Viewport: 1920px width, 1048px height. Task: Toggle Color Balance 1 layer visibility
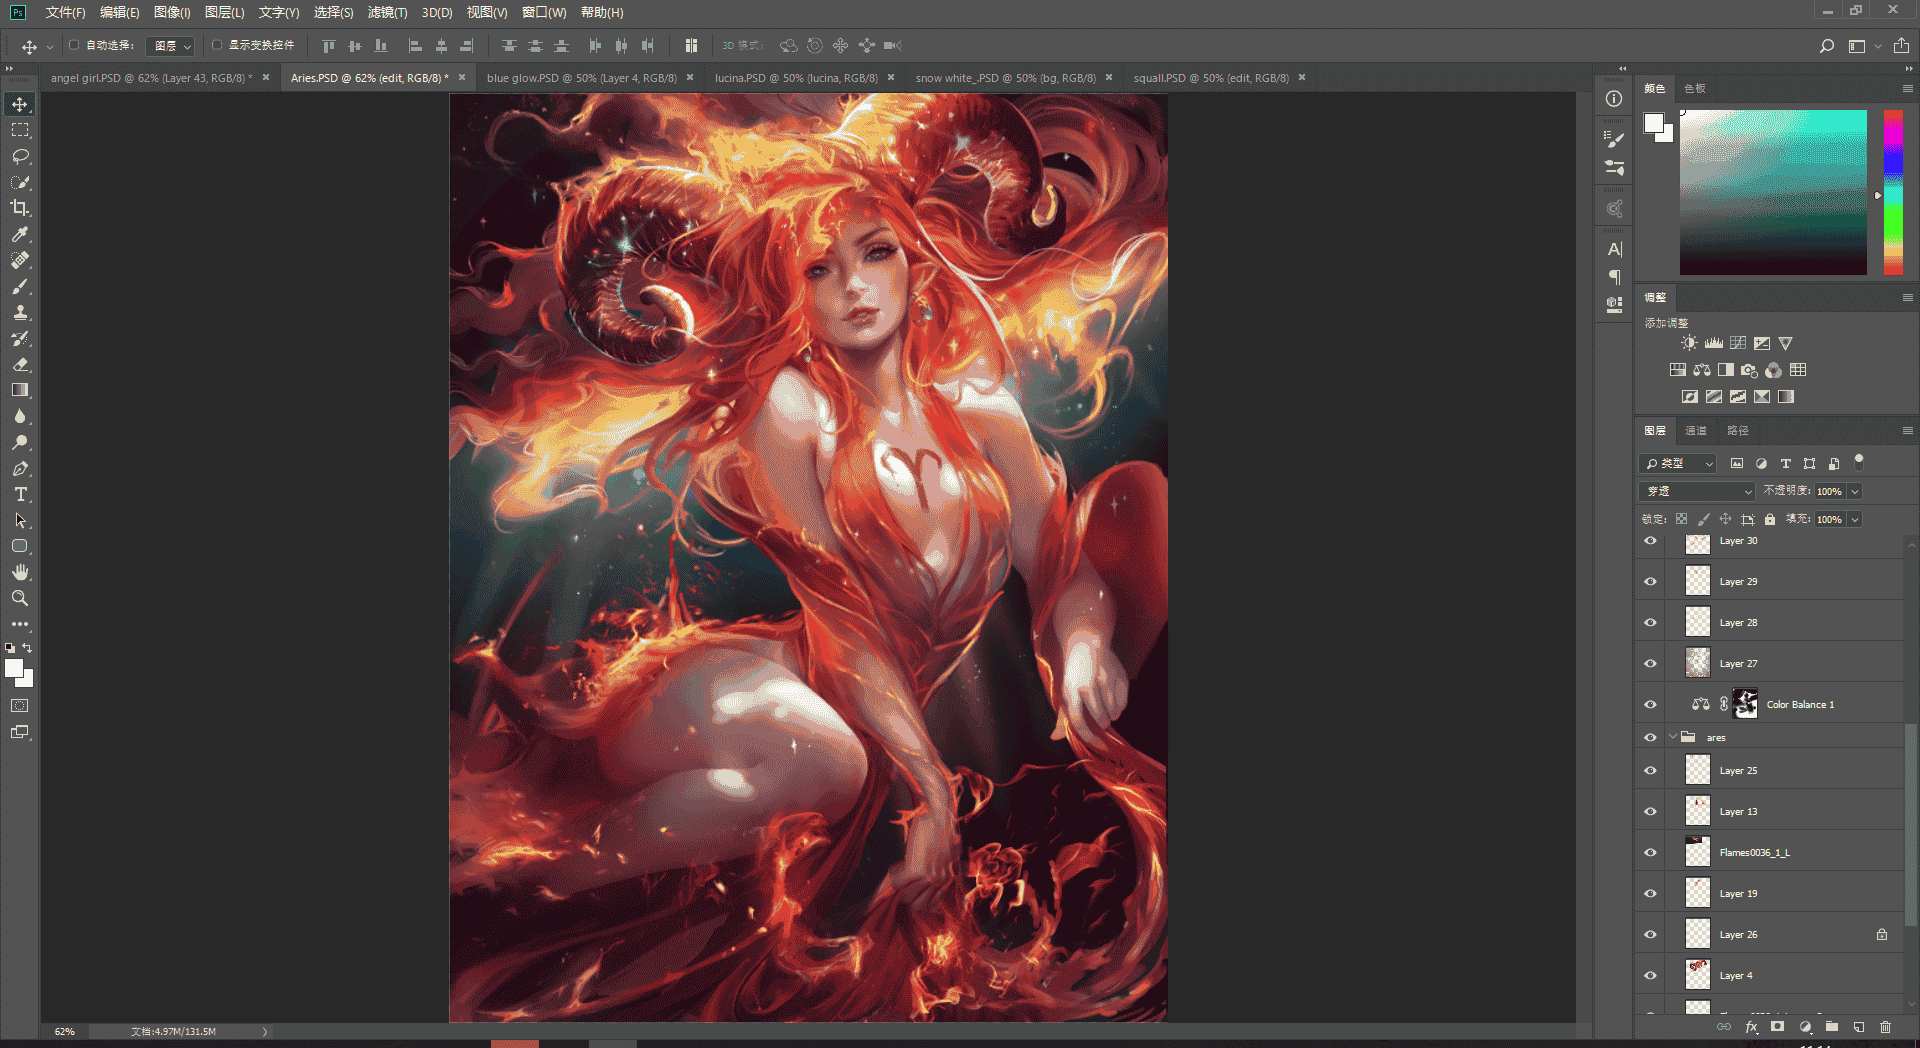pos(1650,704)
